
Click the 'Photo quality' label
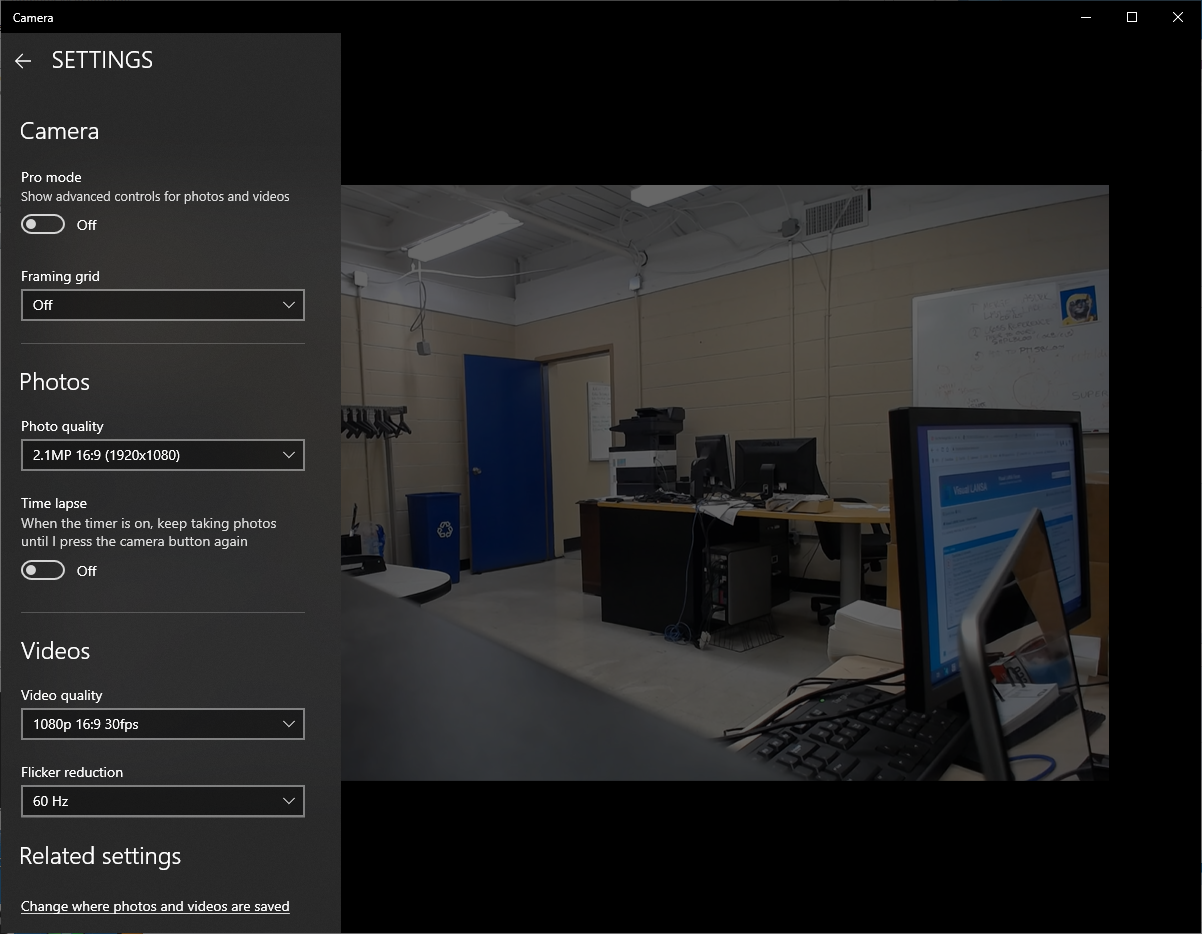pos(62,426)
